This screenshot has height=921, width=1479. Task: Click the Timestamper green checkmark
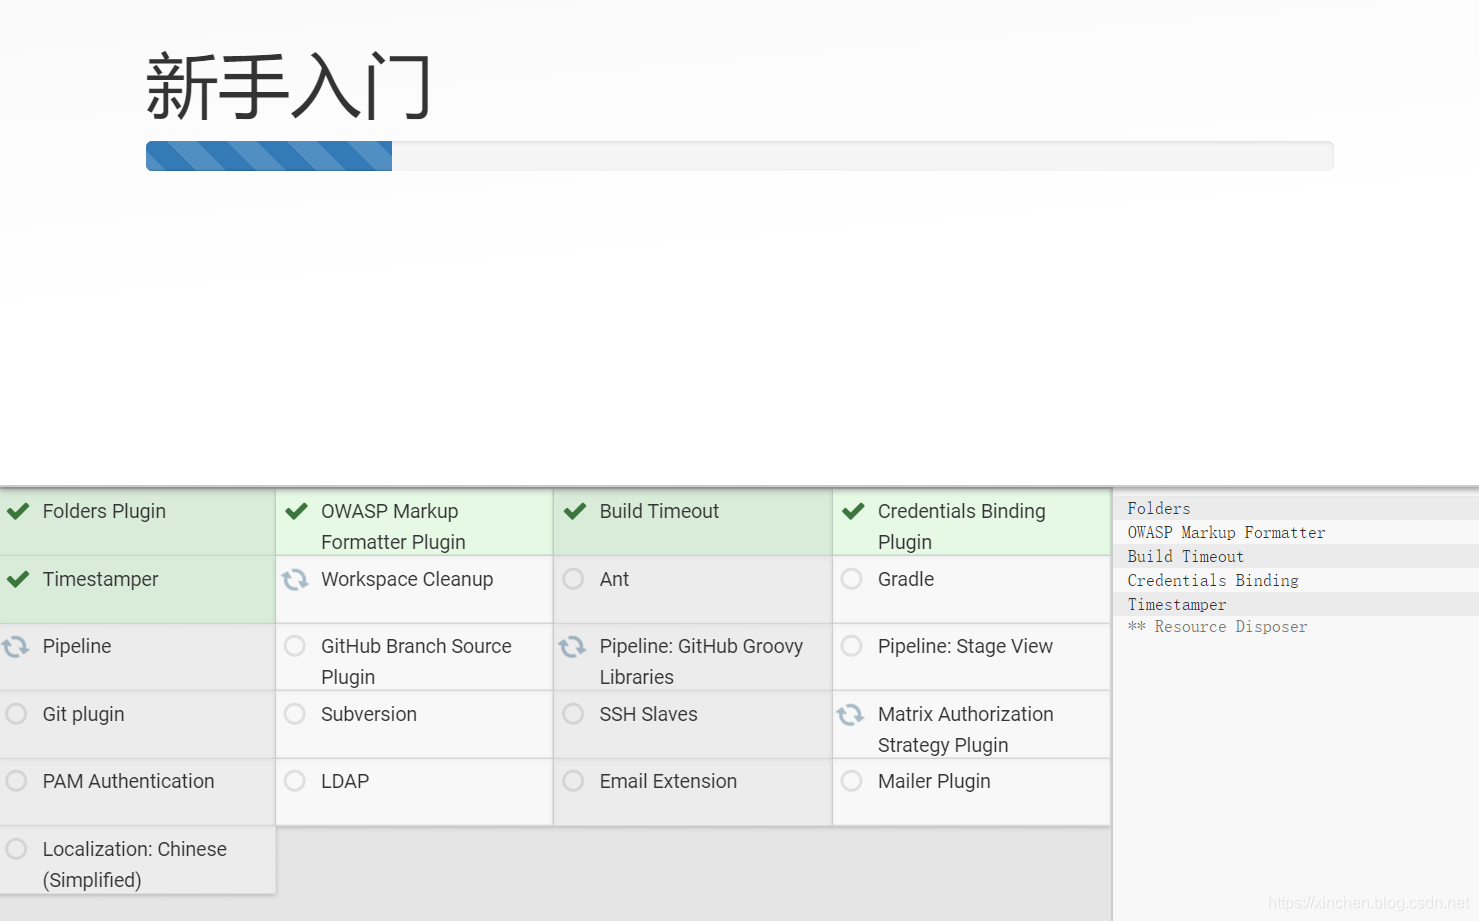click(18, 579)
